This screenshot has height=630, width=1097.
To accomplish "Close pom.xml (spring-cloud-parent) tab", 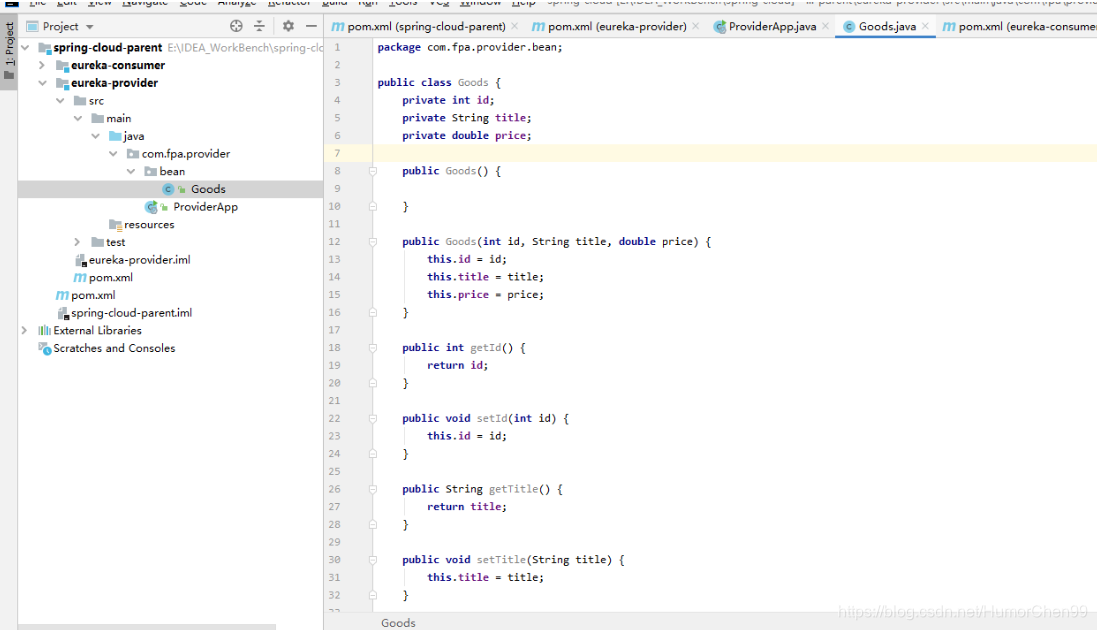I will [515, 26].
